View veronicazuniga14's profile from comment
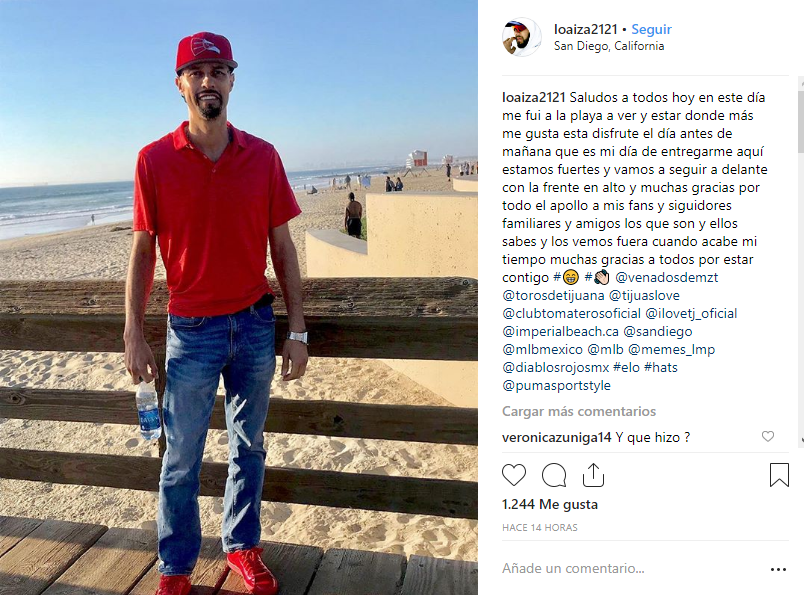This screenshot has width=804, height=595. pyautogui.click(x=556, y=438)
